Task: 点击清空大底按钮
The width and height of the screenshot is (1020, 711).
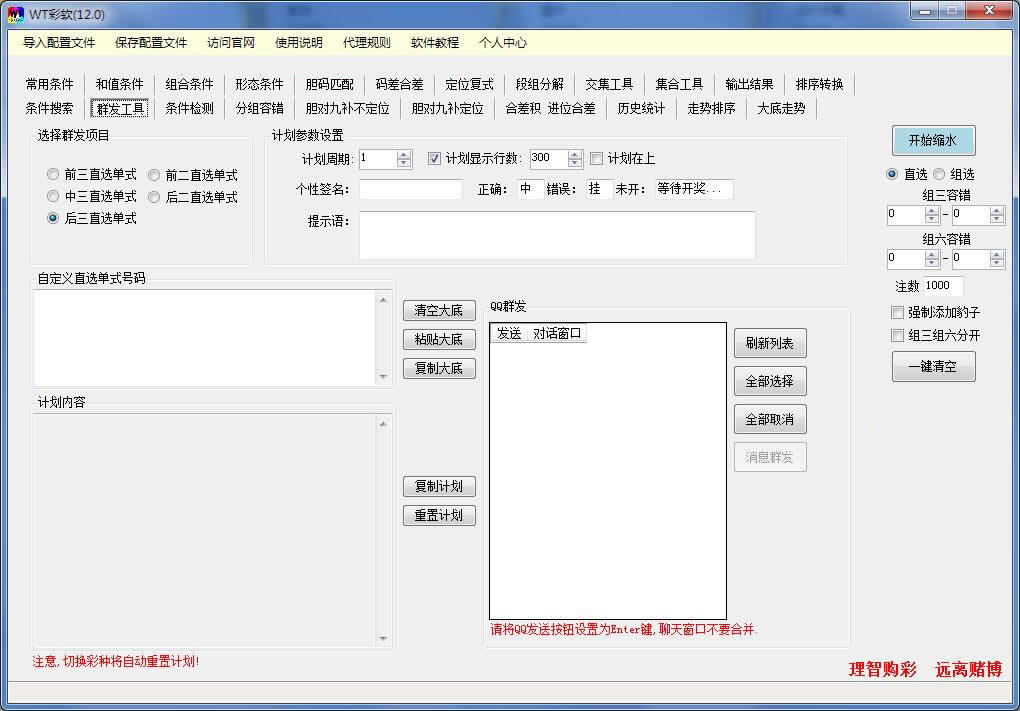Action: point(438,310)
